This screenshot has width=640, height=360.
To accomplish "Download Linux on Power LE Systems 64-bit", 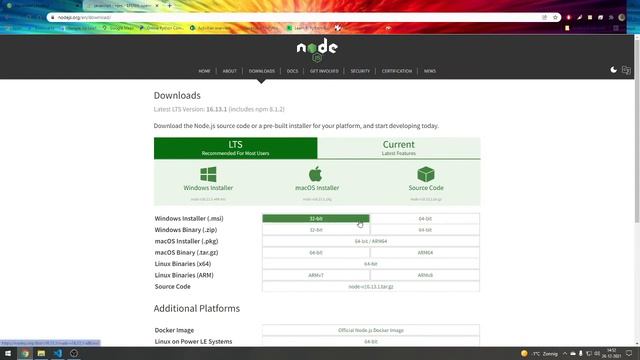I will pos(371,342).
